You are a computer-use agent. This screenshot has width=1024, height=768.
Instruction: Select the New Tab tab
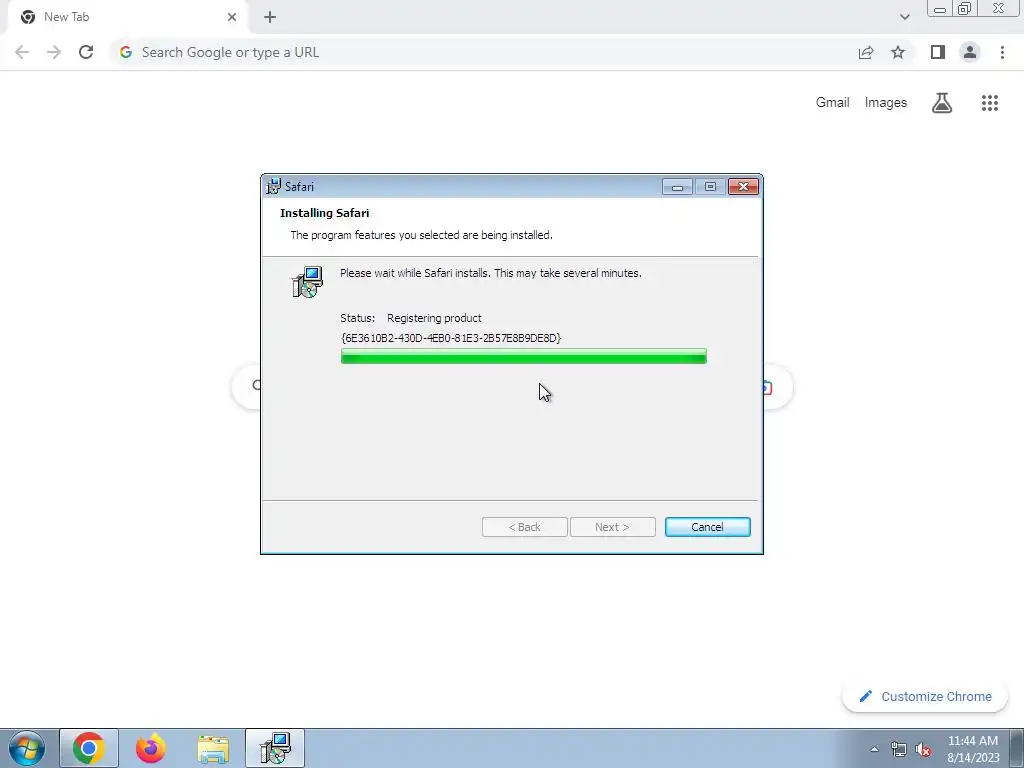pyautogui.click(x=127, y=17)
